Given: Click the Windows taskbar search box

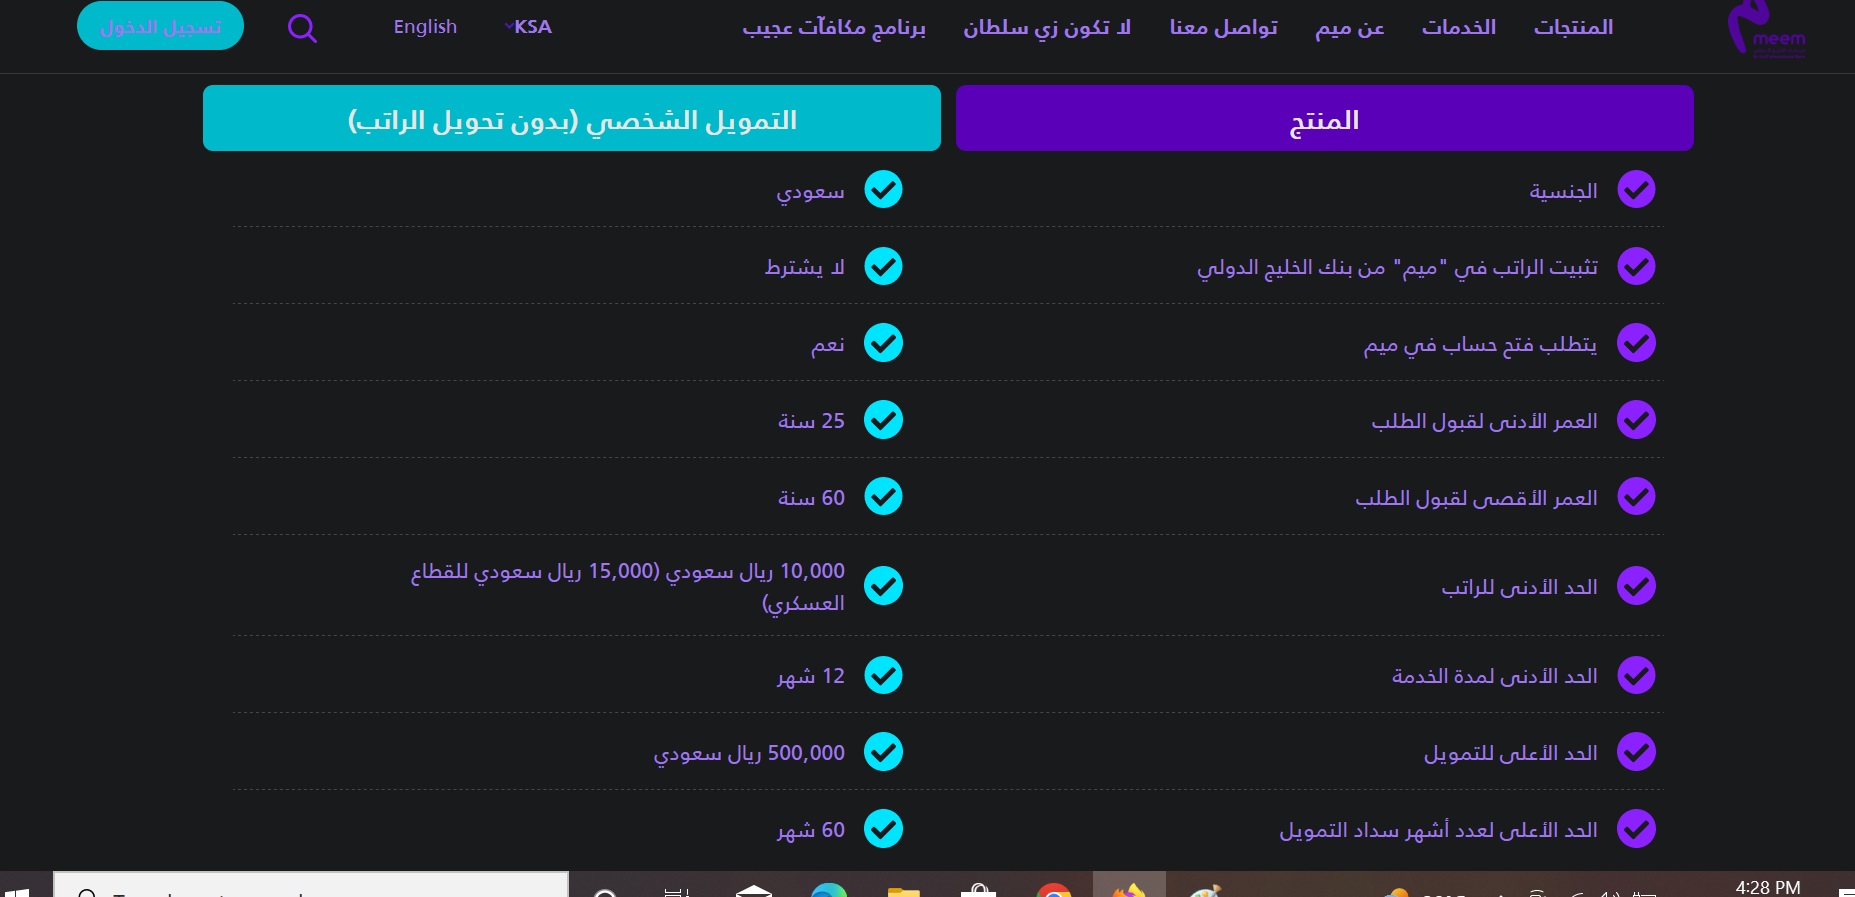Looking at the screenshot, I should [311, 885].
